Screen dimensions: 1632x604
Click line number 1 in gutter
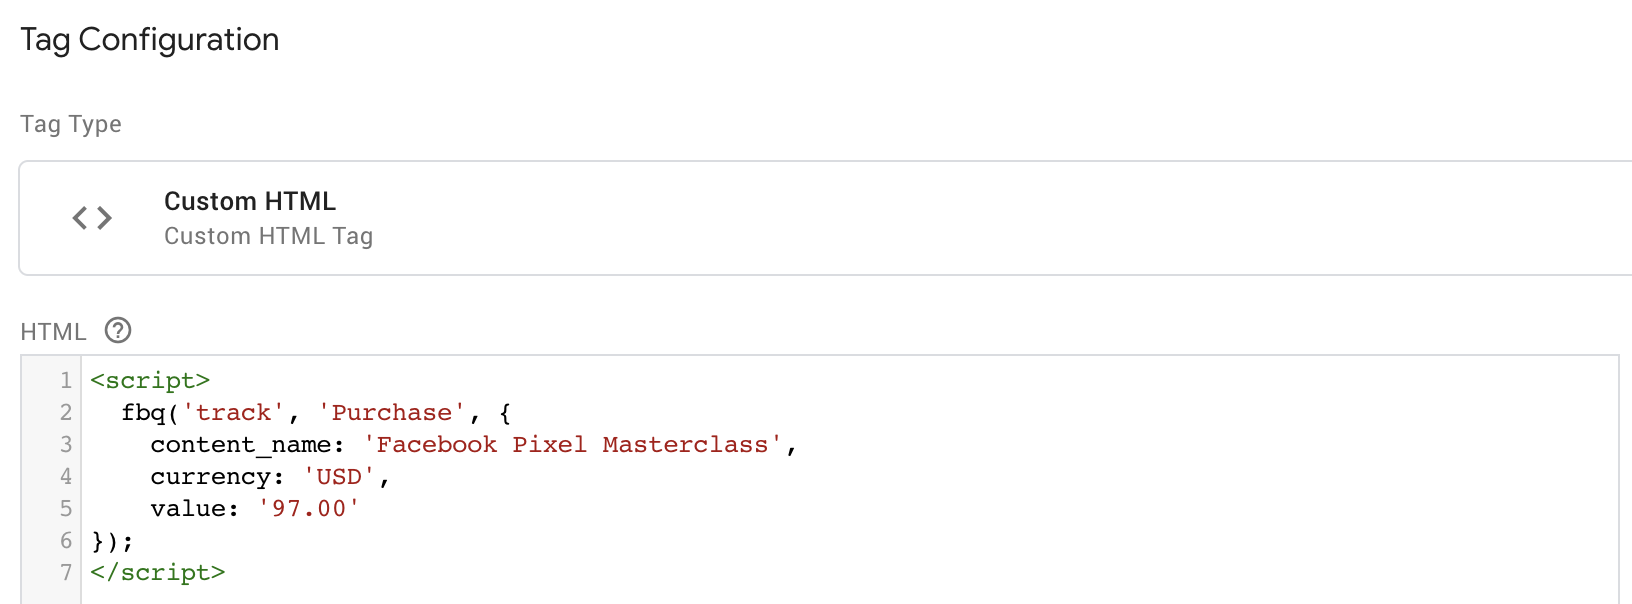(x=66, y=381)
